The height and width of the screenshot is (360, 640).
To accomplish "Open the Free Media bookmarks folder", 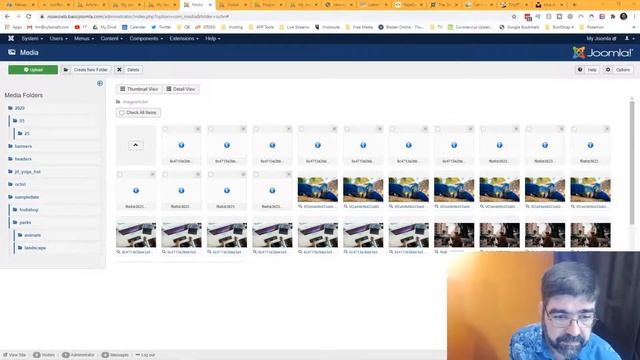I will [359, 27].
